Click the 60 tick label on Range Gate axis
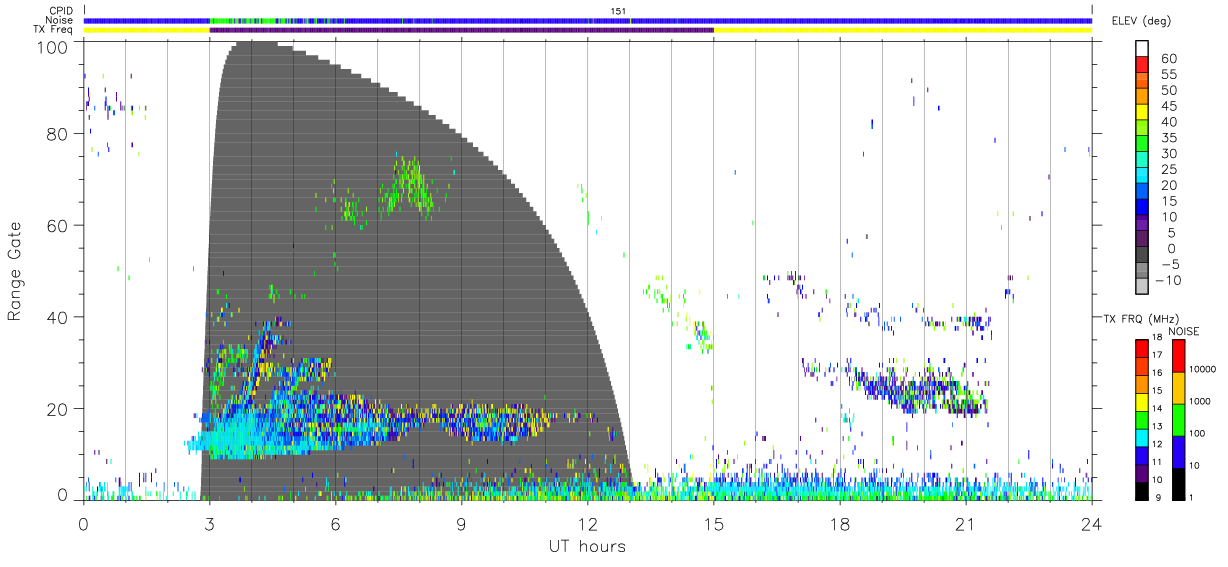Viewport: 1228px width, 567px height. [58, 226]
